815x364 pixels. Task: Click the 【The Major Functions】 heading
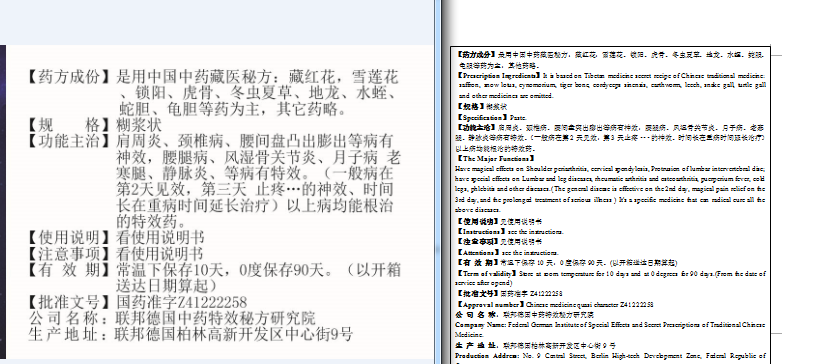[x=495, y=159]
